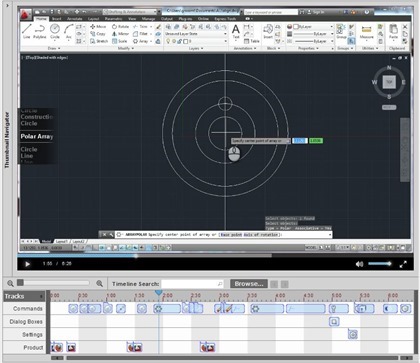Choose the Copy command in Modify
This screenshot has width=420, height=363.
(98, 34)
